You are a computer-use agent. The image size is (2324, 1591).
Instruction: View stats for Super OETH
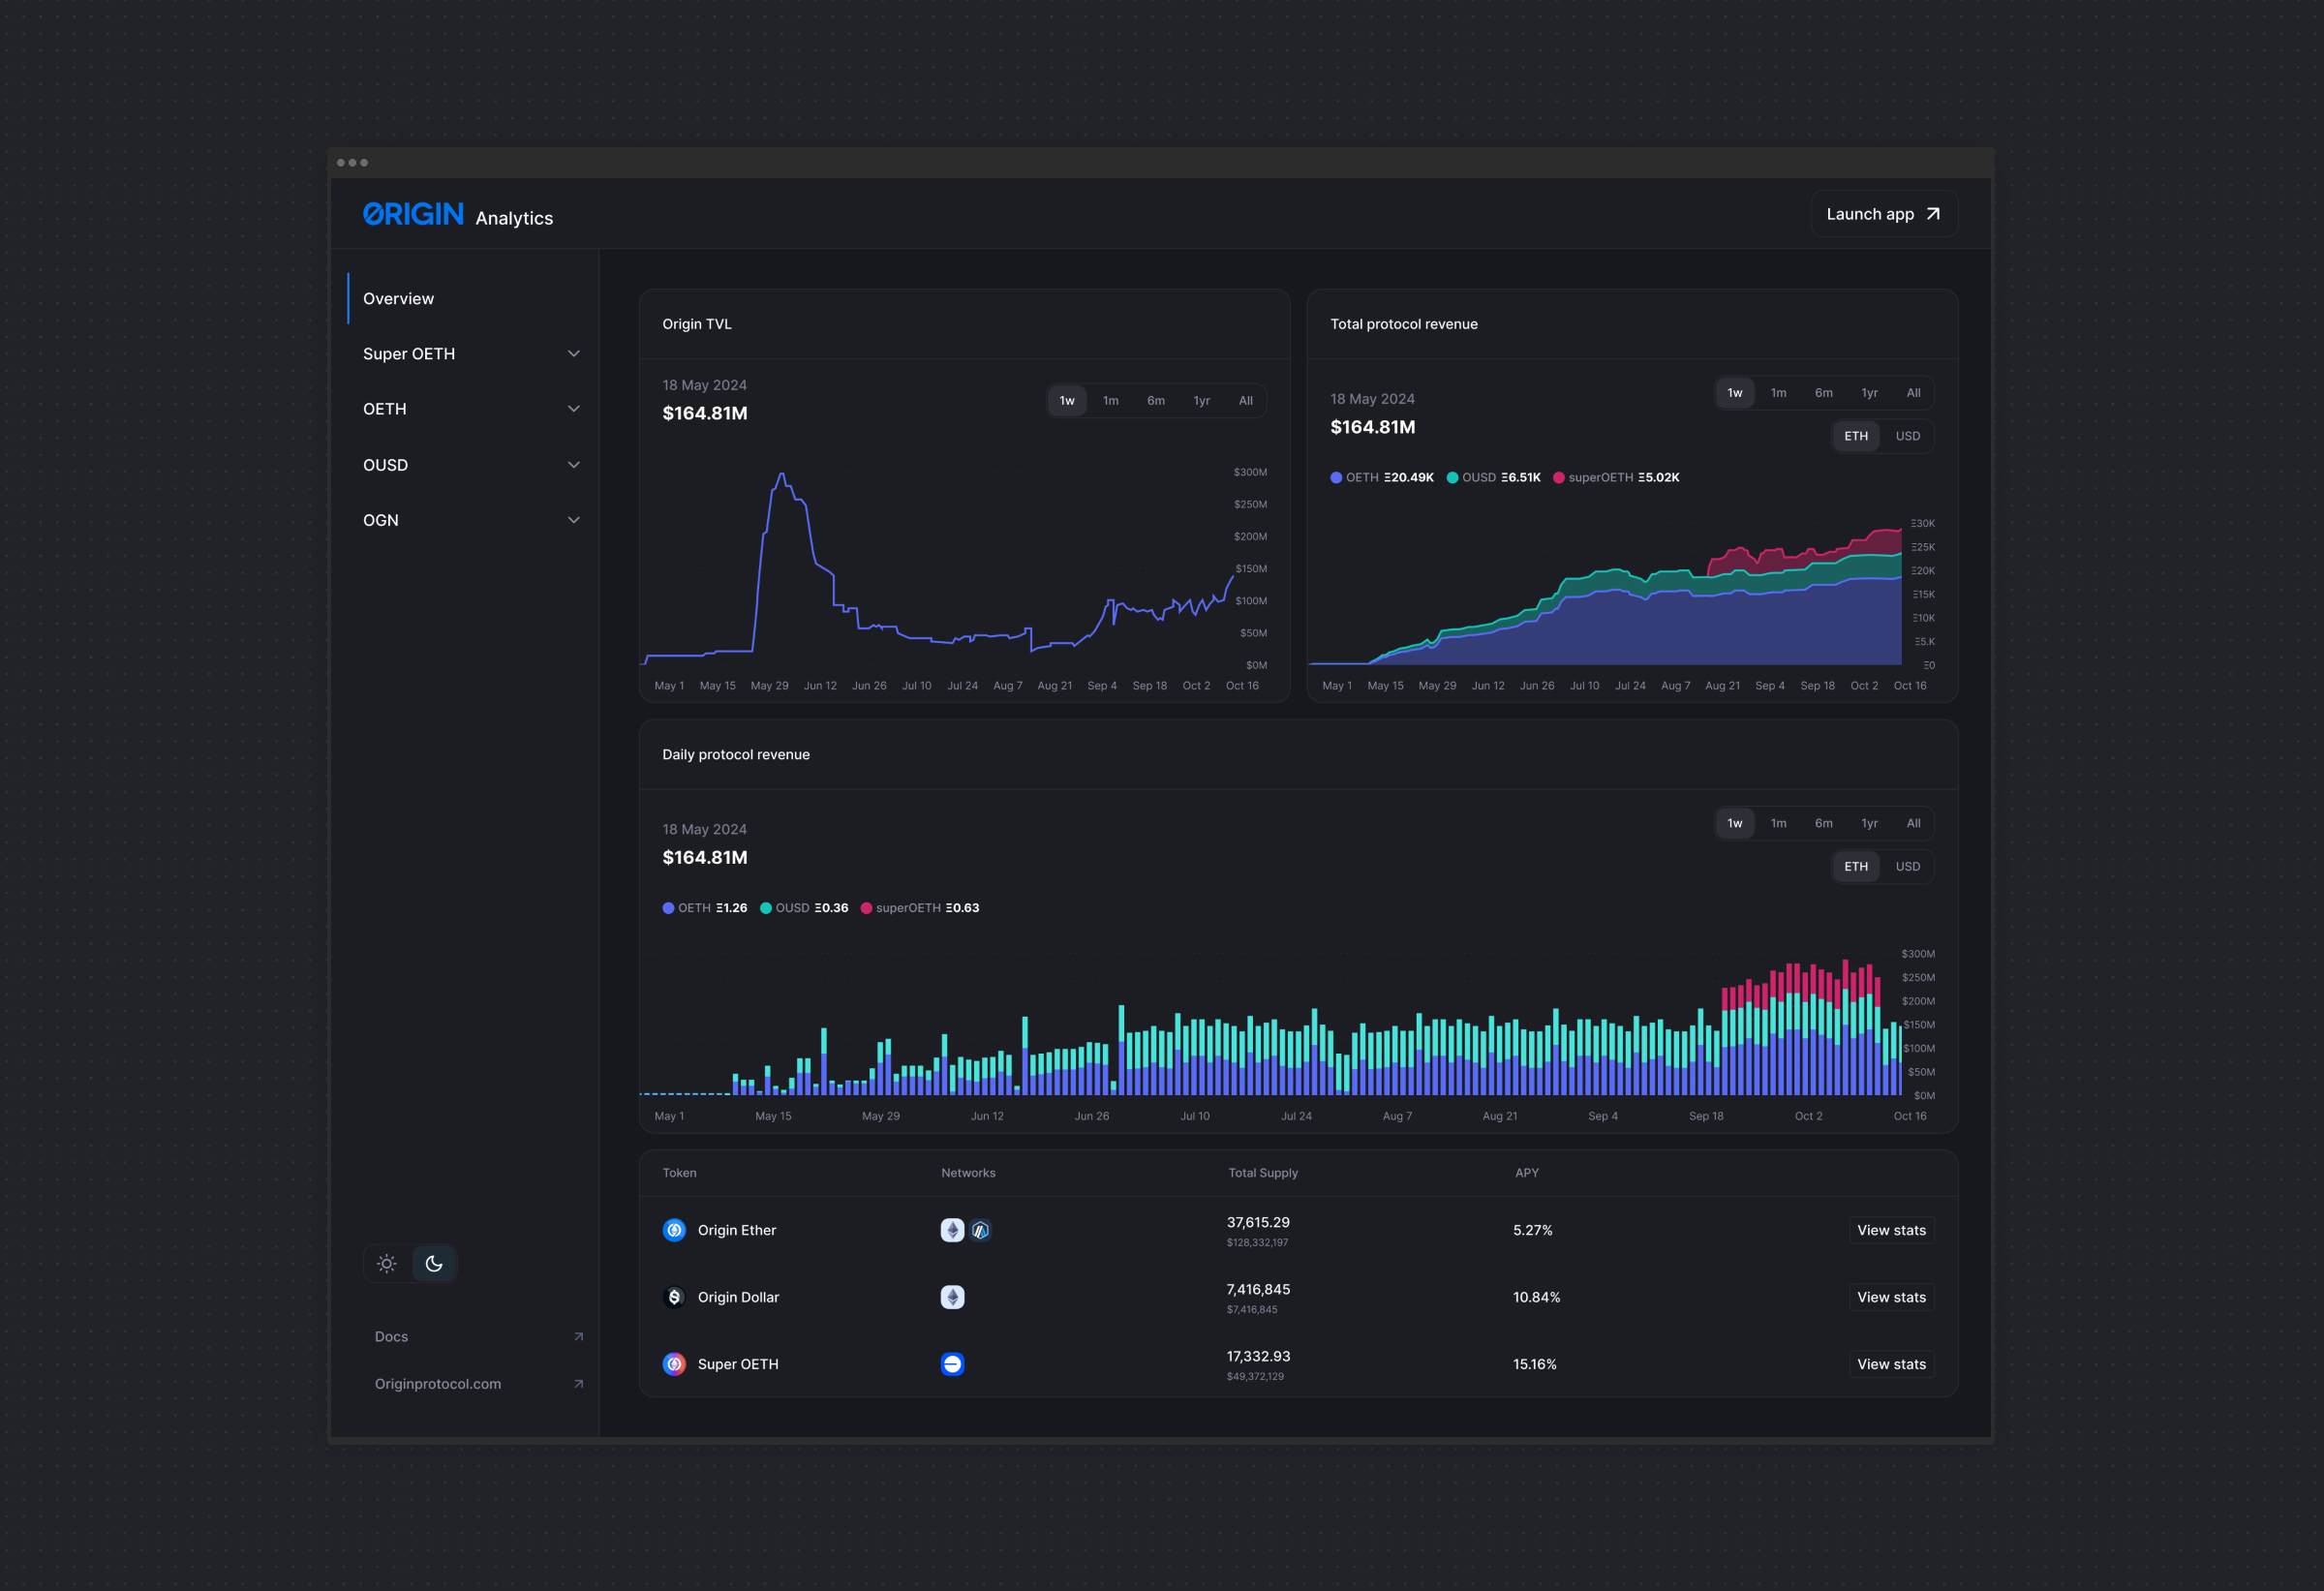pos(1891,1364)
